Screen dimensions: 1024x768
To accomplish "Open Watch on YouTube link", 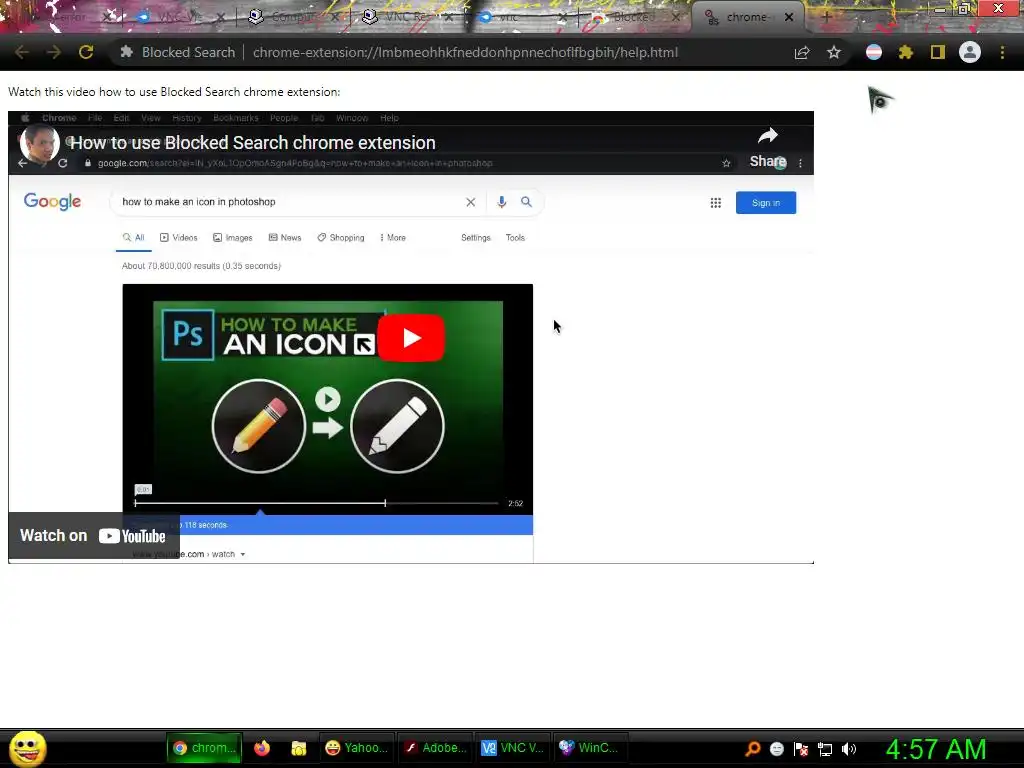I will click(93, 536).
